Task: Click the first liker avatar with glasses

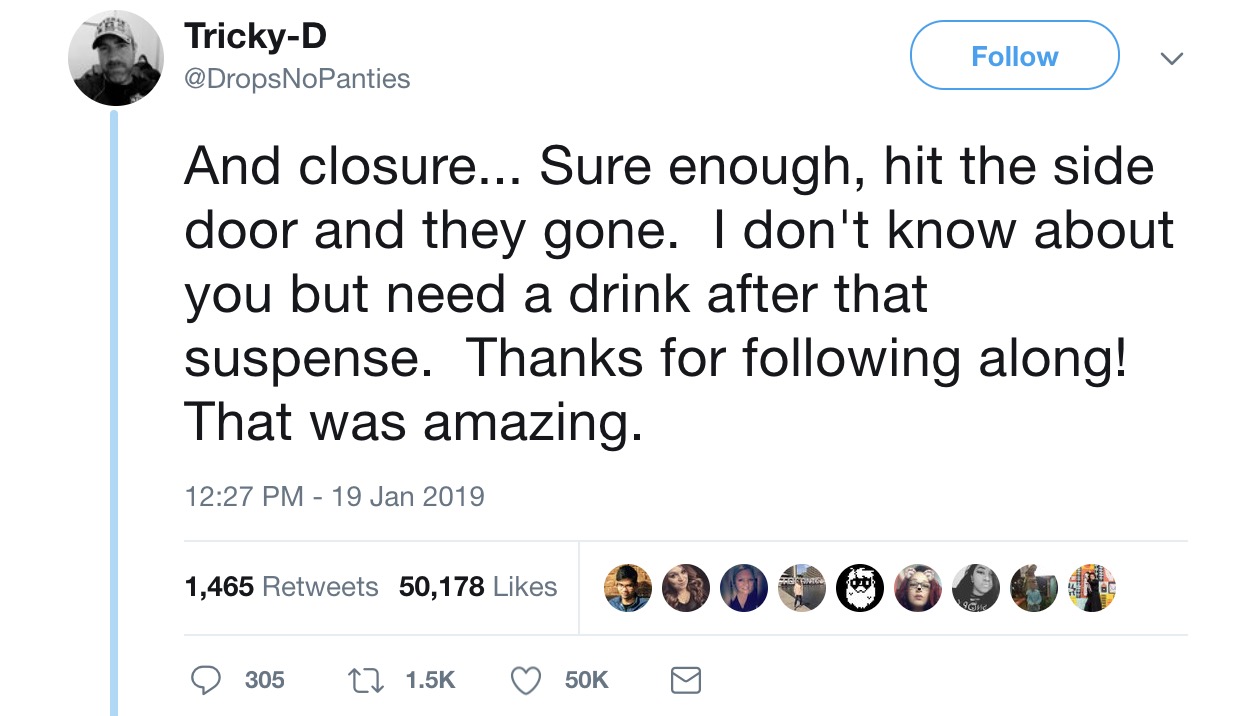Action: point(629,587)
